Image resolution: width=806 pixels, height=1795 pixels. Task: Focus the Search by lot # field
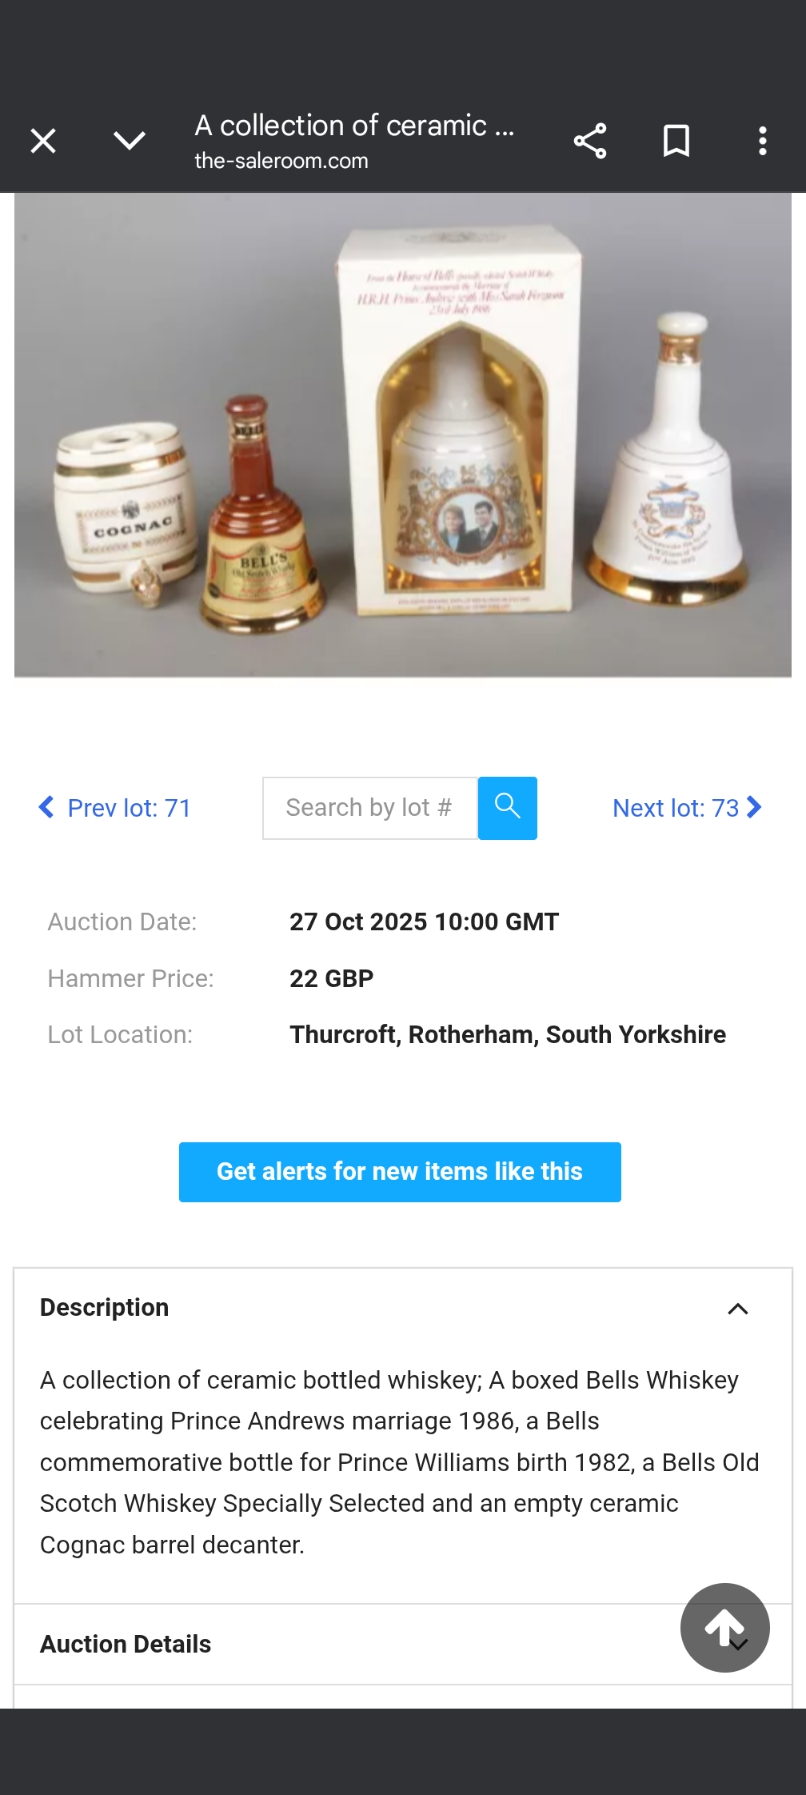pos(370,808)
